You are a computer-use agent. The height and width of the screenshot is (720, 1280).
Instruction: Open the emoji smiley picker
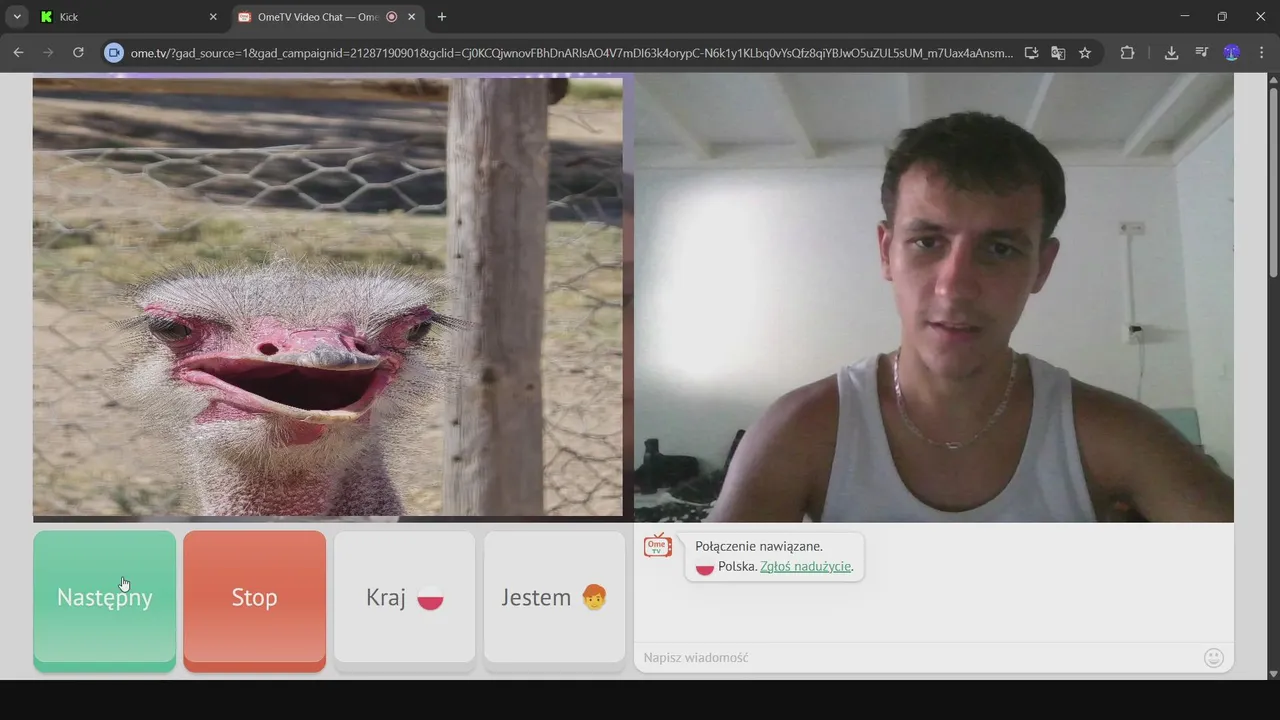click(1214, 657)
